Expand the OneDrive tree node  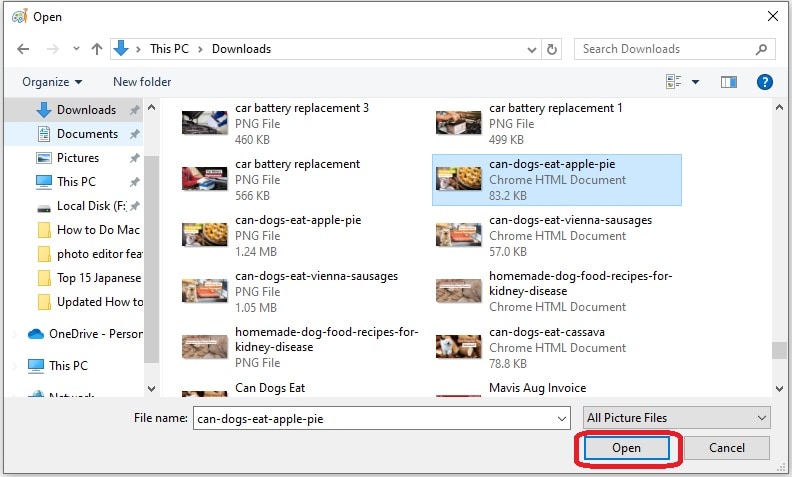12,334
